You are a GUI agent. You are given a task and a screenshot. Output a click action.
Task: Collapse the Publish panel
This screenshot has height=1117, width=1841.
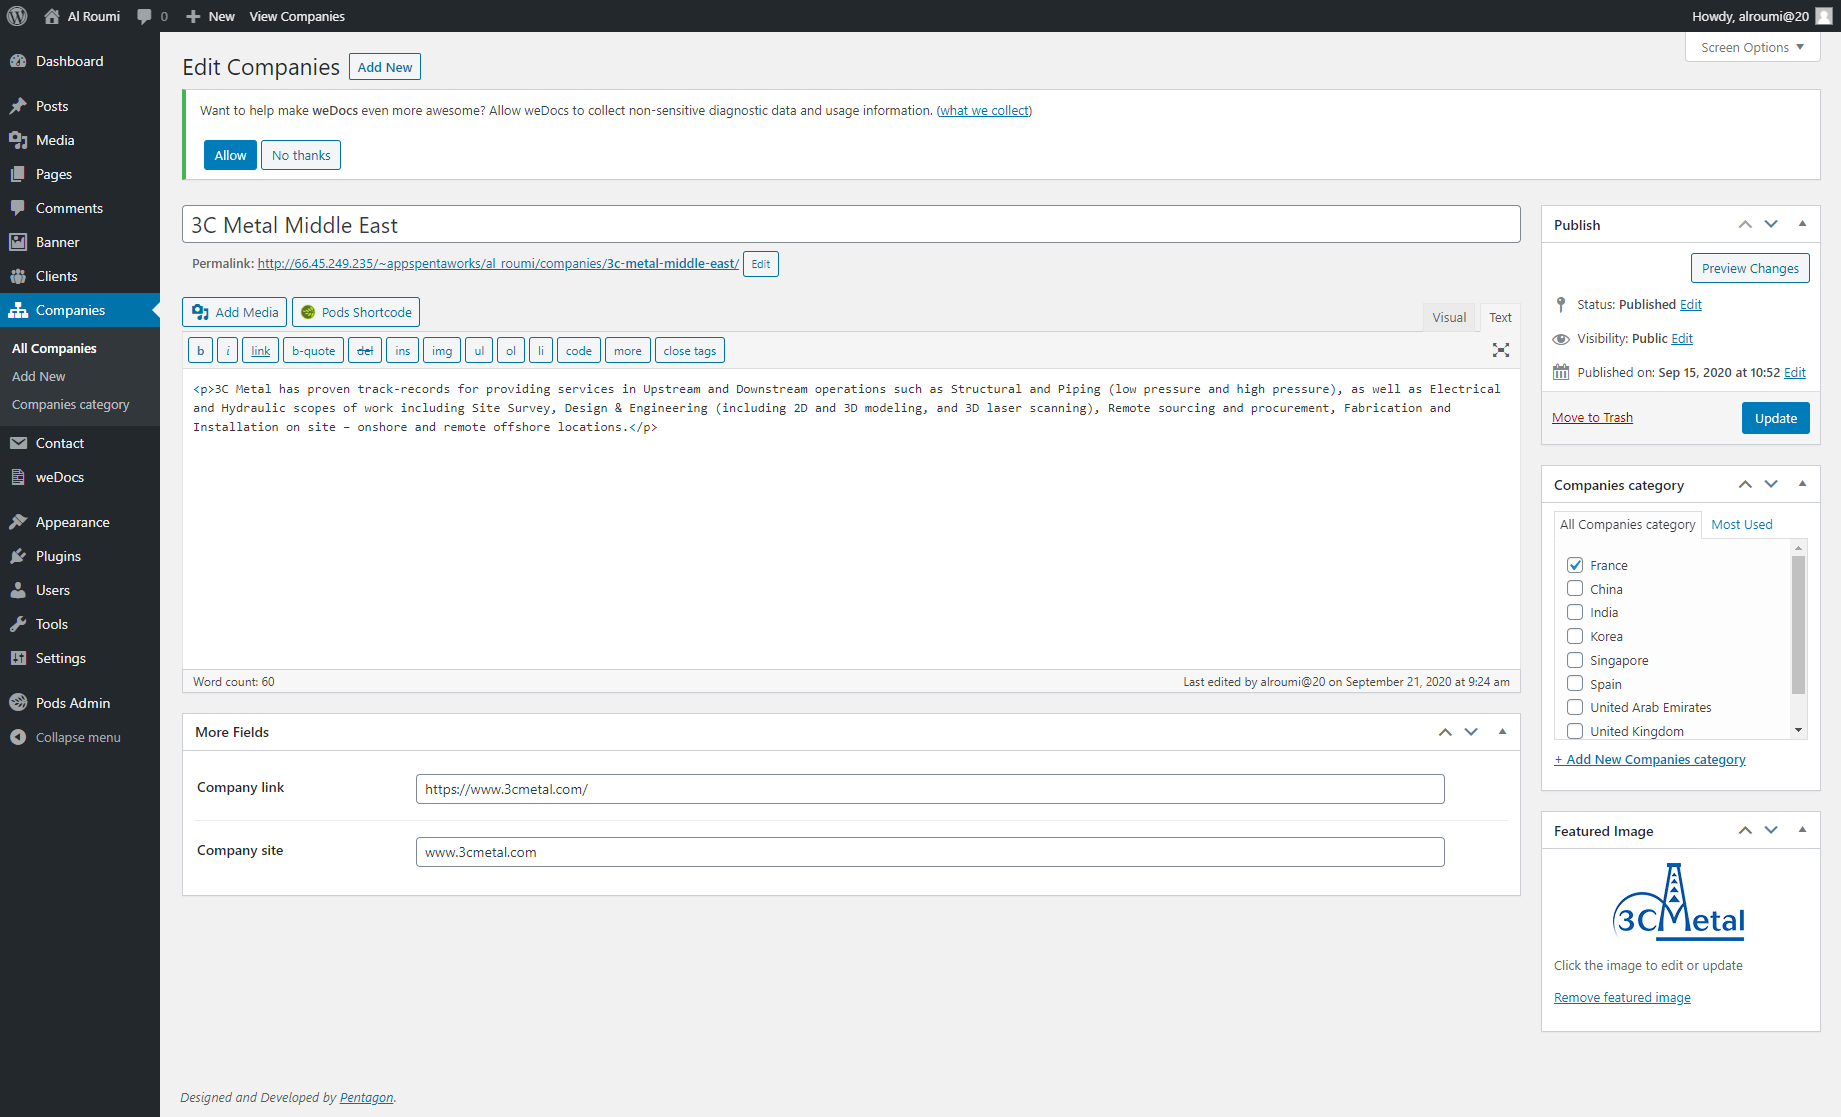pyautogui.click(x=1802, y=224)
